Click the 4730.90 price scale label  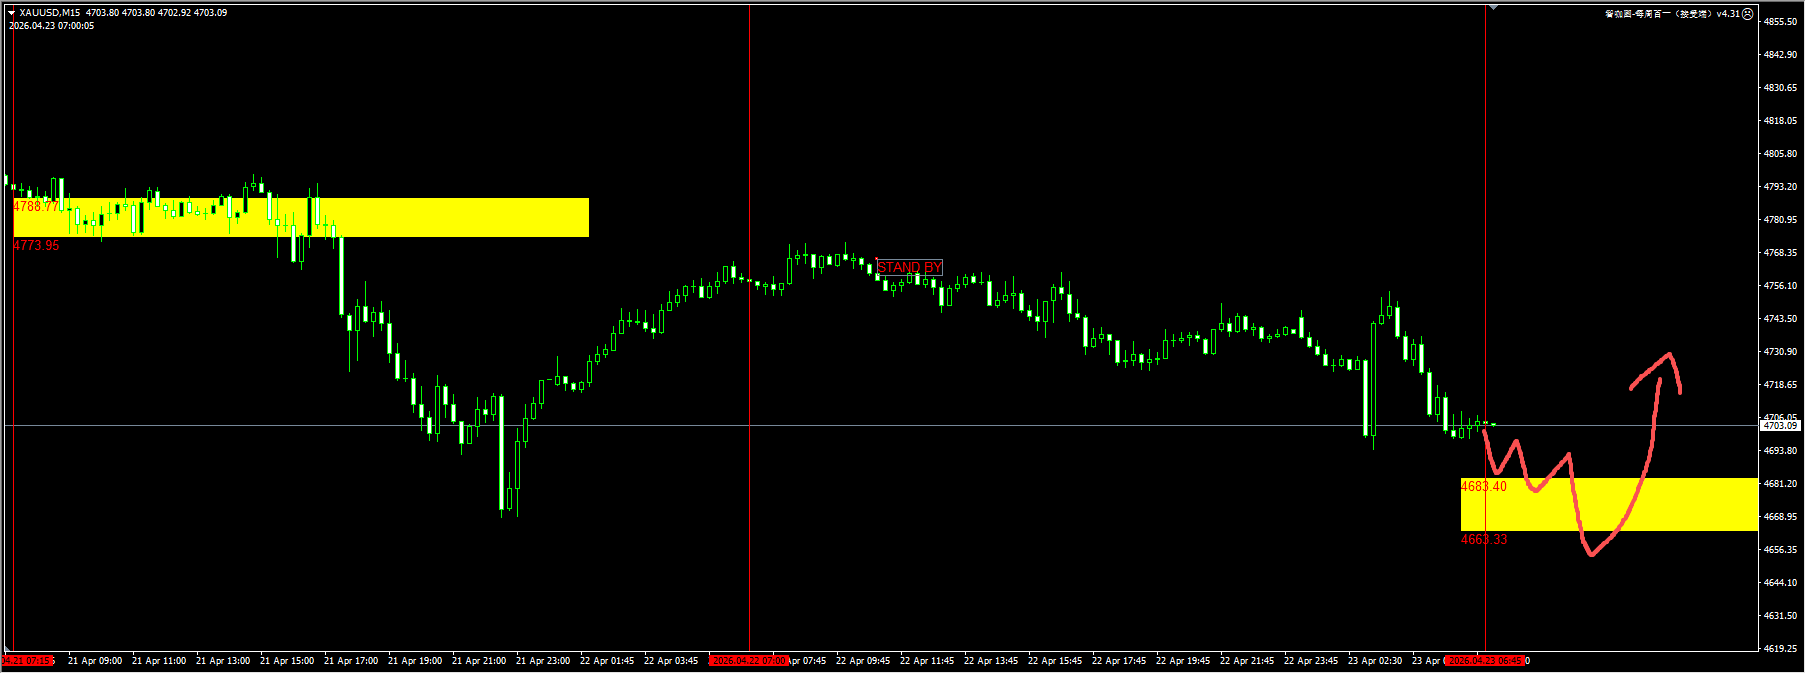click(1780, 351)
